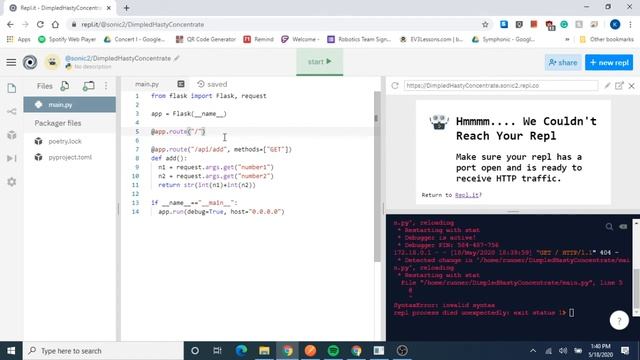The image size is (640, 360).
Task: Open preview in a new tab
Action: pos(619,85)
